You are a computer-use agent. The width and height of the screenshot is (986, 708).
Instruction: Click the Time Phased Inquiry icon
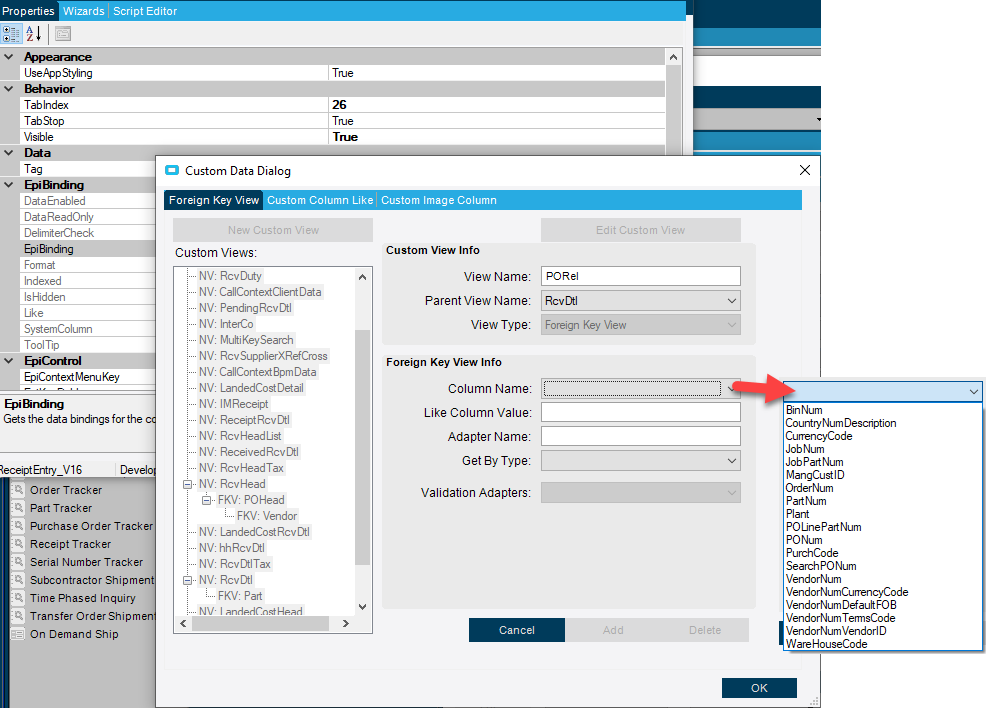click(18, 598)
